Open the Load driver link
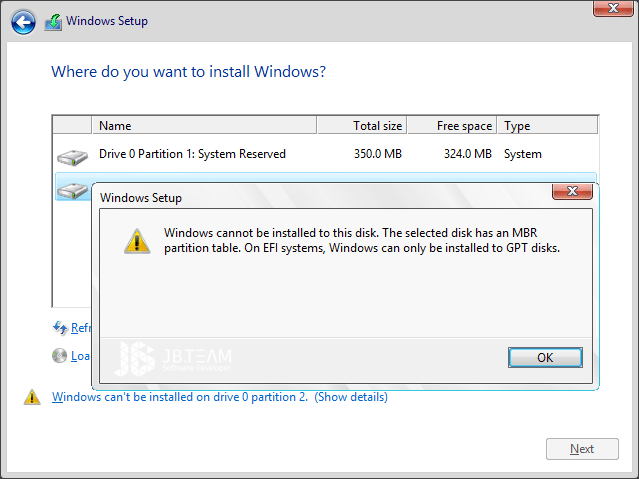639x479 pixels. click(x=81, y=355)
